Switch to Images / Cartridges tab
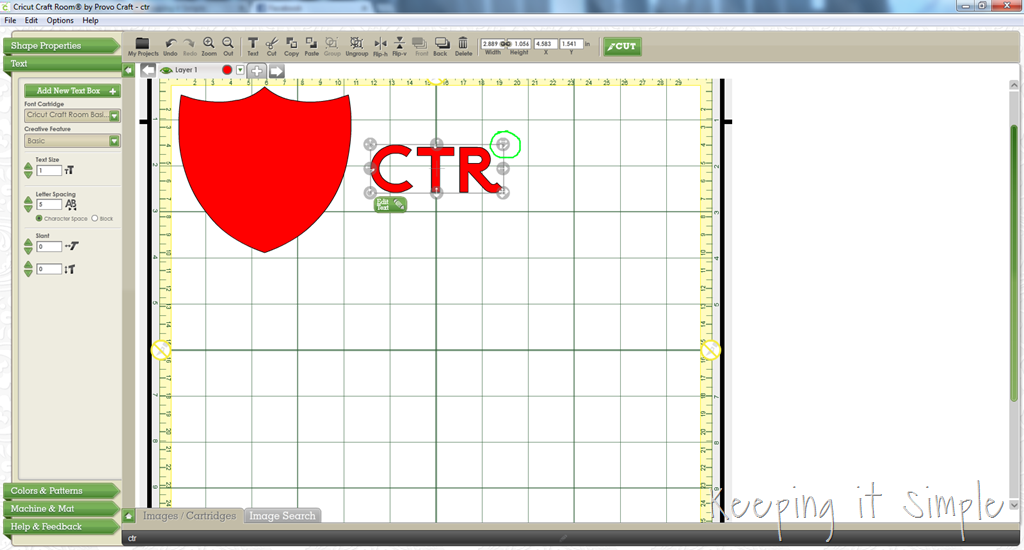 (189, 515)
